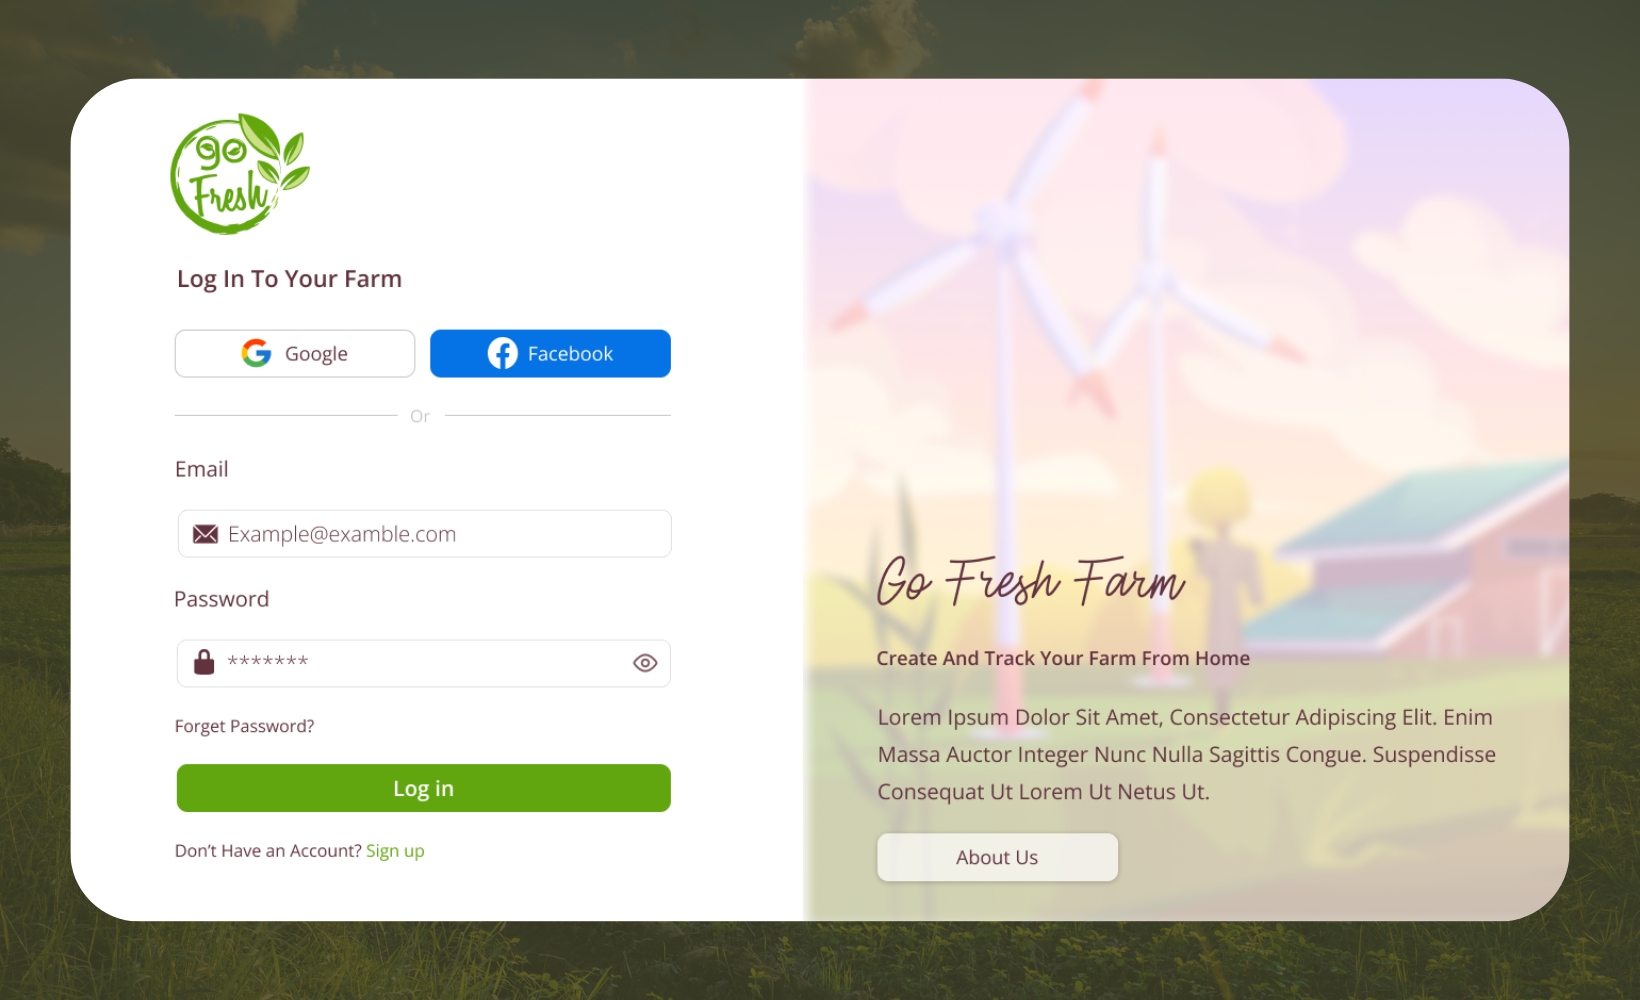The image size is (1640, 1000).
Task: Click the Log In To Your Farm heading
Action: coord(289,279)
